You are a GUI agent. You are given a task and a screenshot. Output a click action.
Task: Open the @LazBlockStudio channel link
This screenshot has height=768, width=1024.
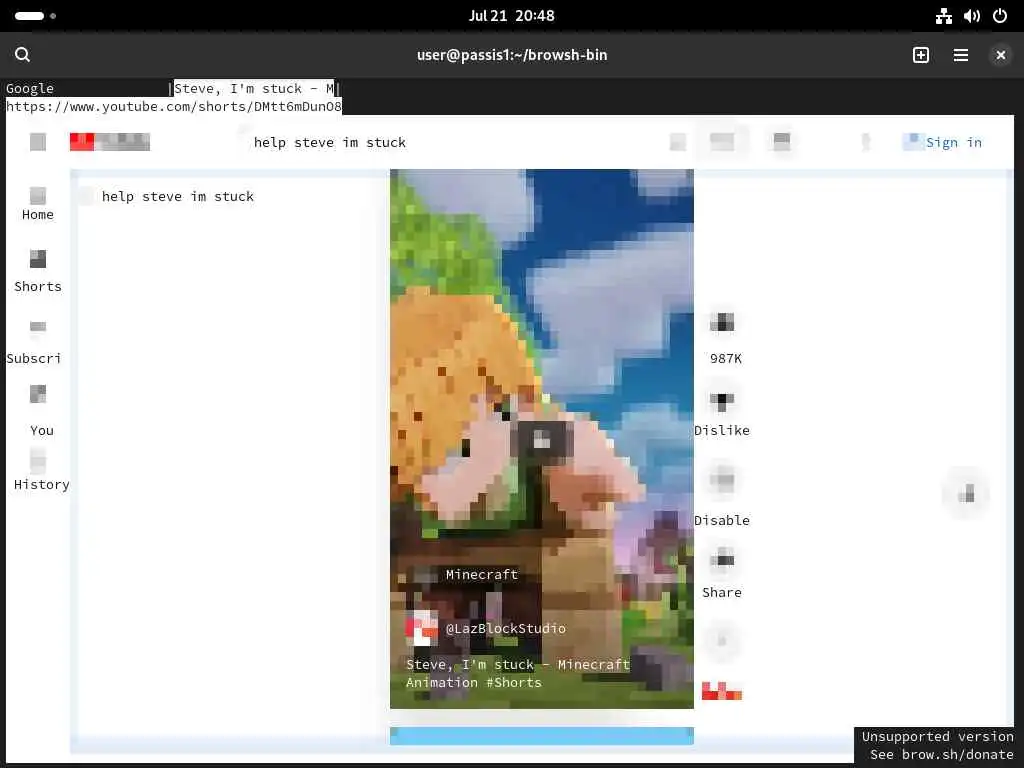(505, 628)
